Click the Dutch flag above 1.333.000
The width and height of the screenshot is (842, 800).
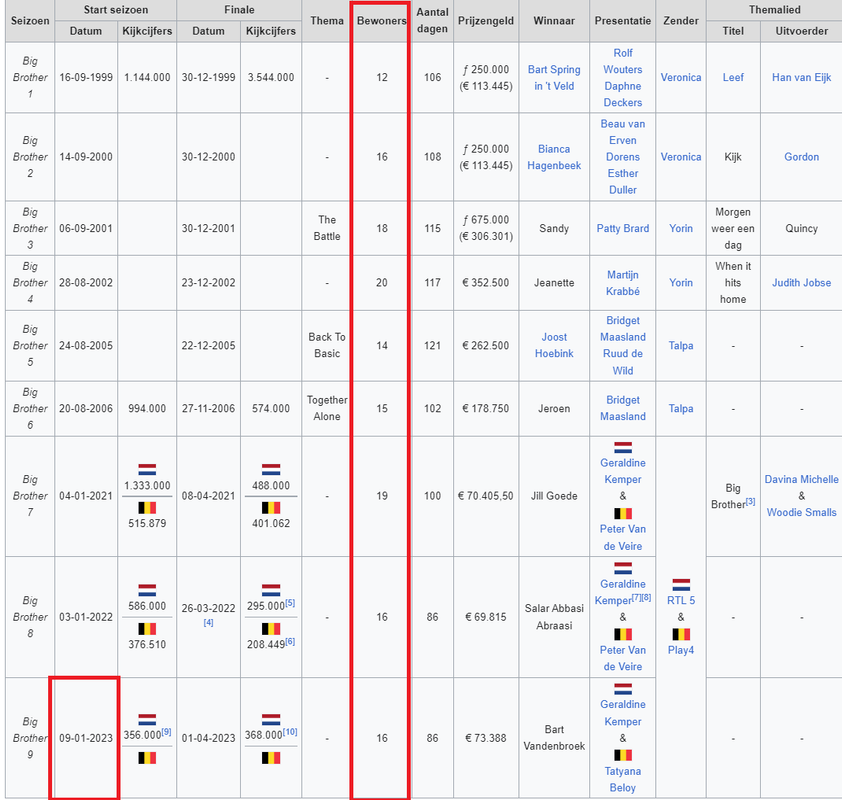pyautogui.click(x=147, y=469)
